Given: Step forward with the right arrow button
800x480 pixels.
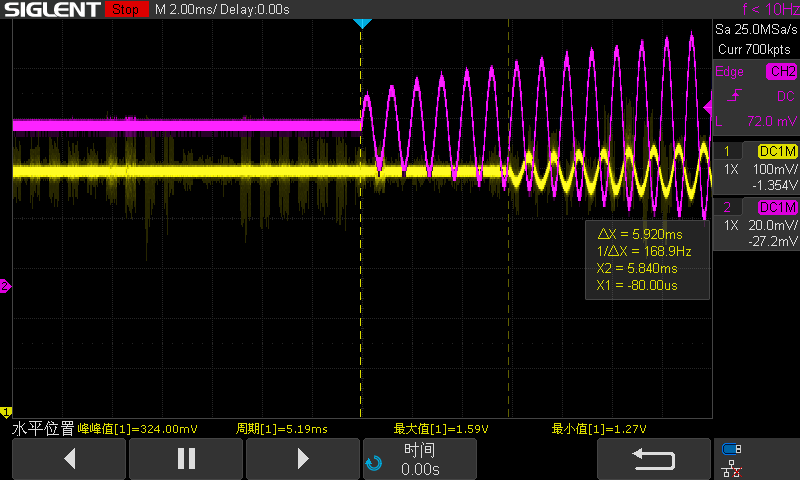Looking at the screenshot, I should tap(303, 459).
